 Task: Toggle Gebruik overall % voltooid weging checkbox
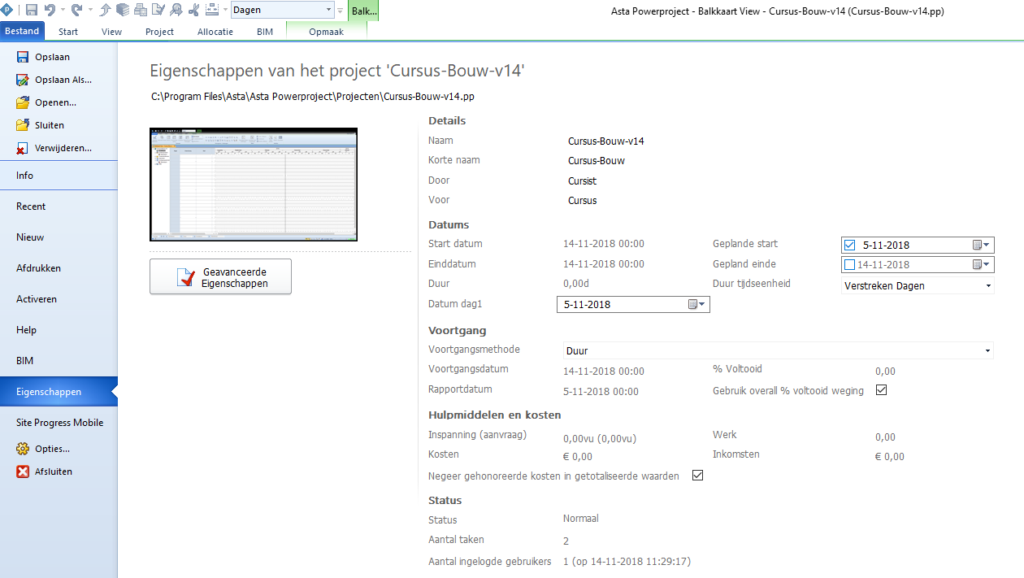882,390
